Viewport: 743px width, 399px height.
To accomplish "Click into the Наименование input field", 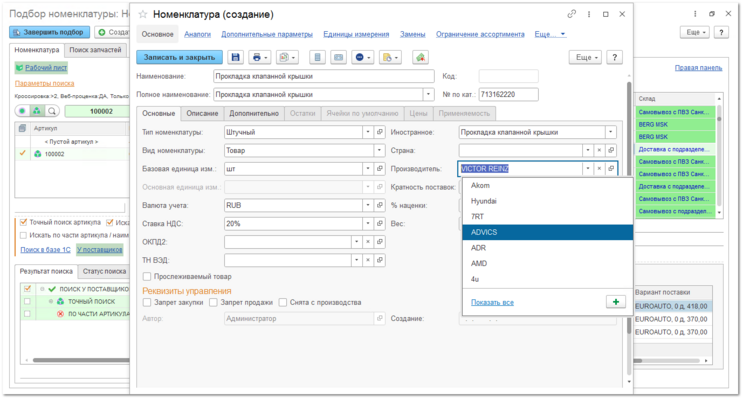I will 324,76.
